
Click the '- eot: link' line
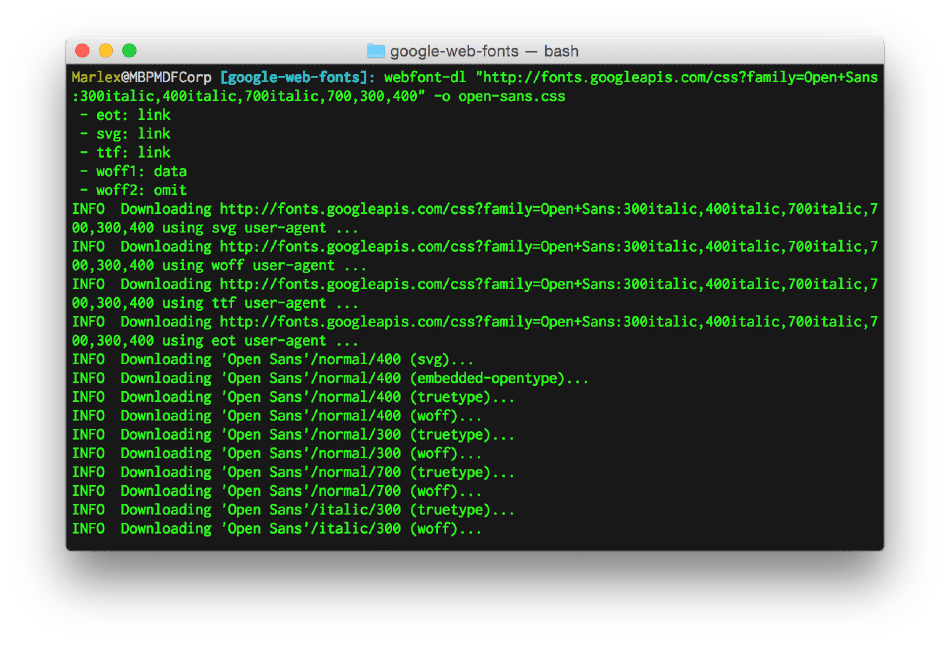[125, 115]
